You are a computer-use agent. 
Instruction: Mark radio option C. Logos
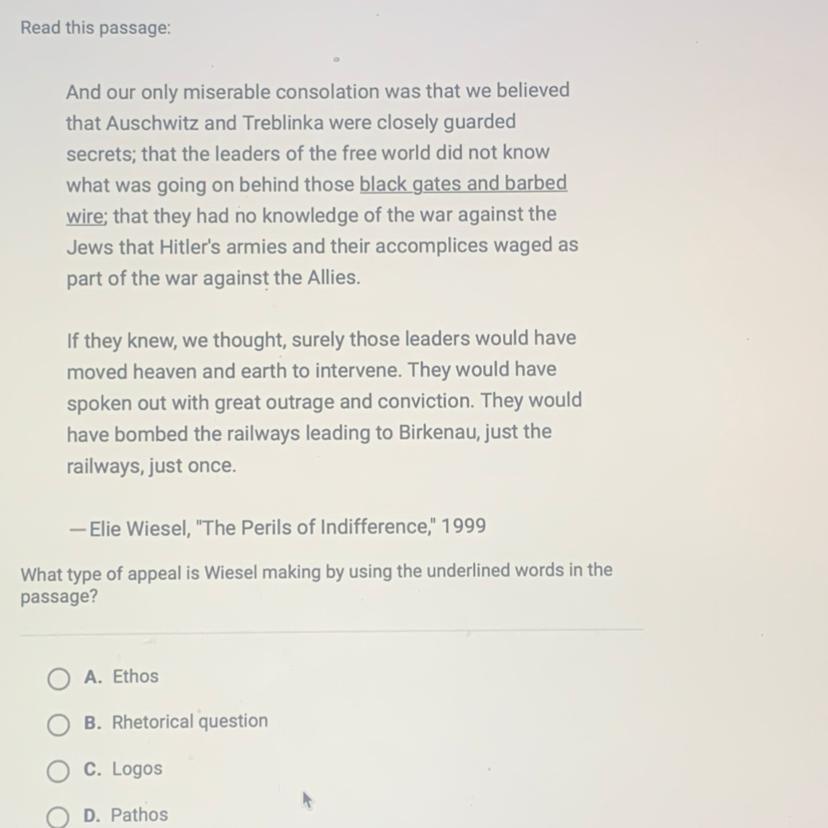58,771
